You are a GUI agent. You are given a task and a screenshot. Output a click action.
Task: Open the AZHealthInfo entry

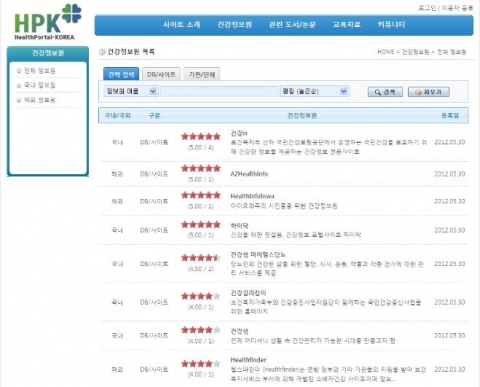click(x=249, y=174)
